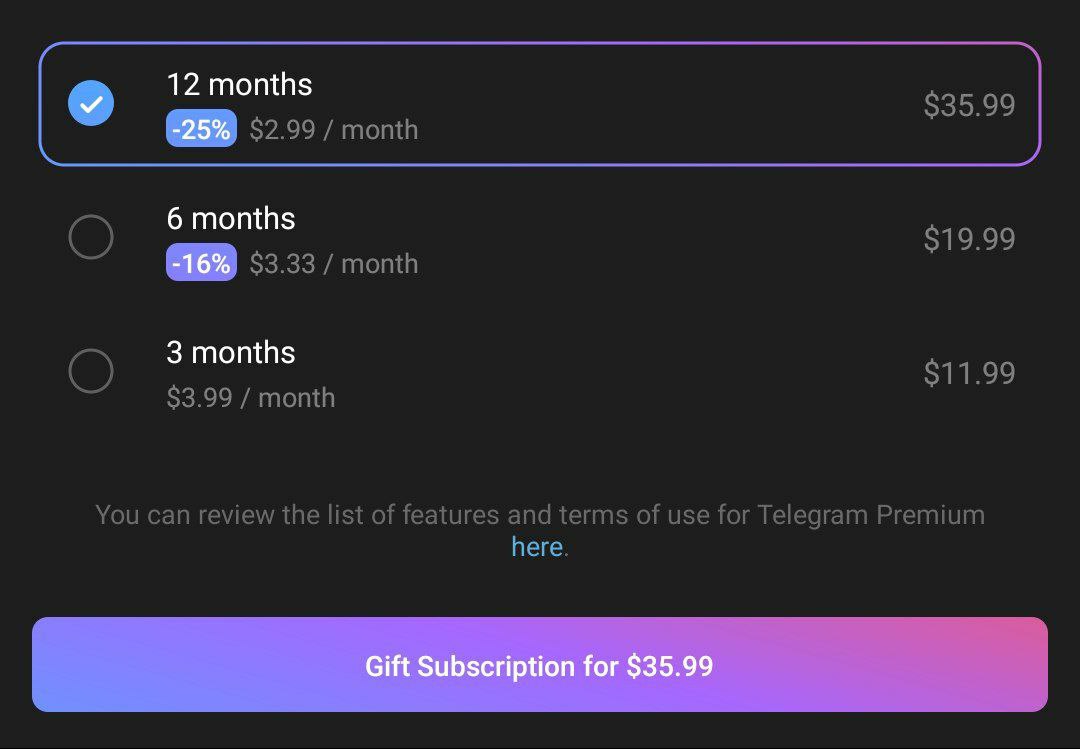This screenshot has height=749, width=1080.
Task: Click the $35.99 price in the 12 months row
Action: pyautogui.click(x=969, y=105)
